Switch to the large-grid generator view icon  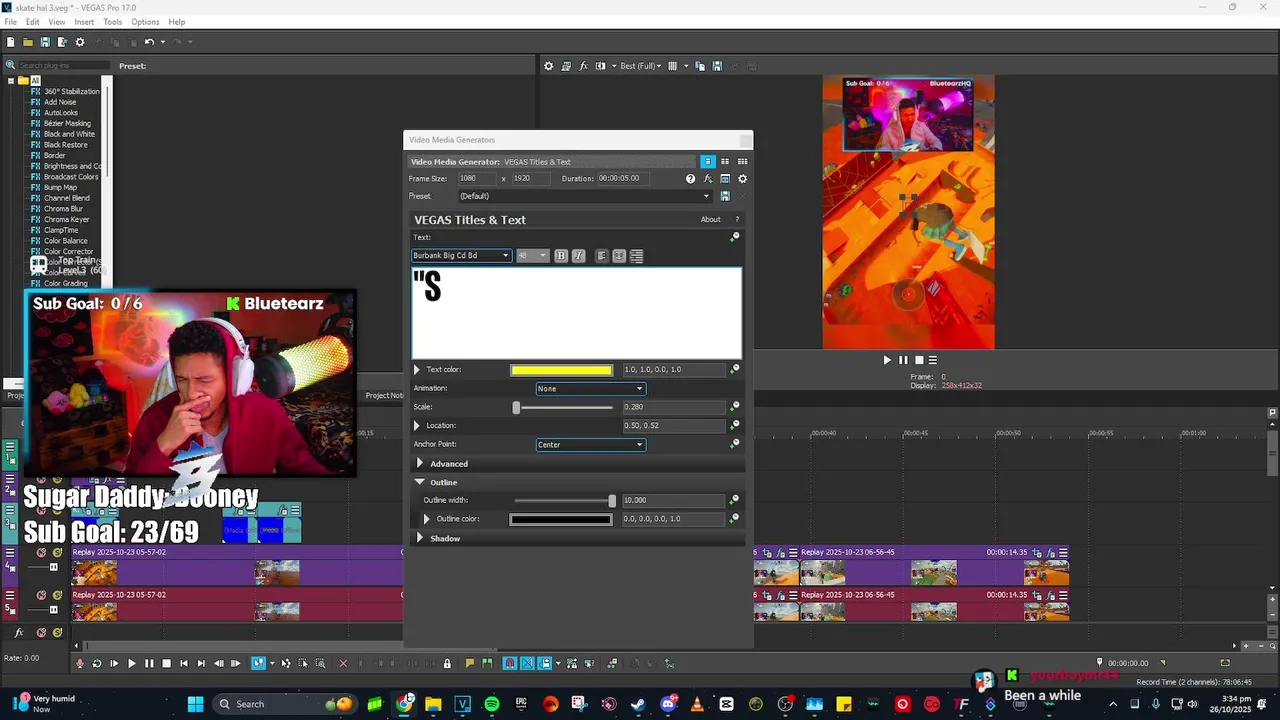point(742,161)
